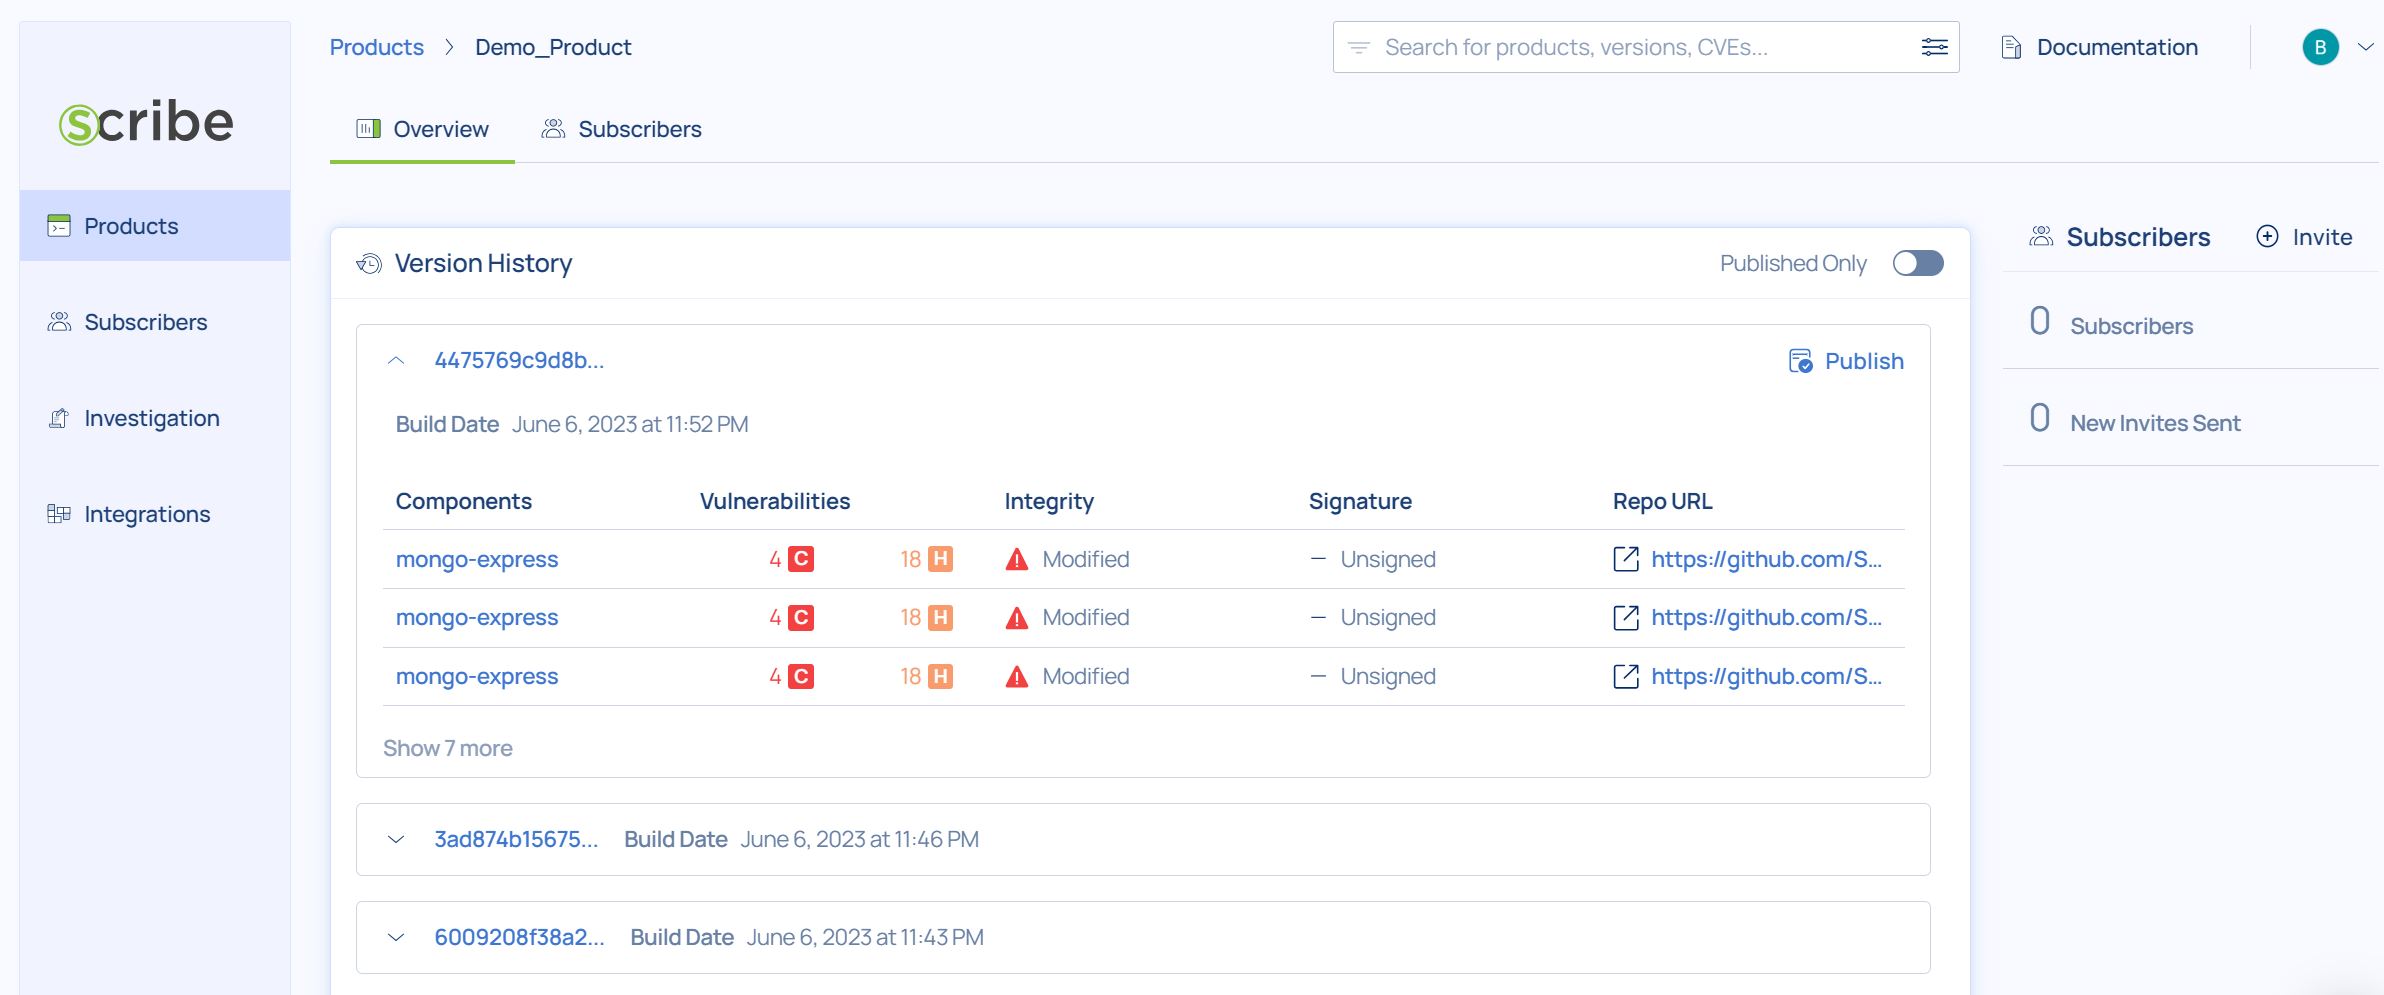Click the Vulnerabilities column header

(x=775, y=501)
